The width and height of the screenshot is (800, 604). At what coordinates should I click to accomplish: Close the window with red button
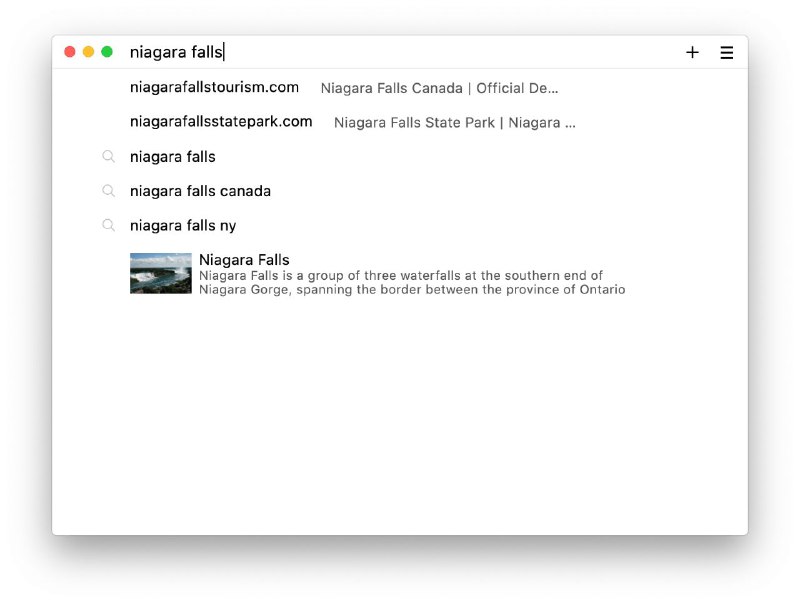[70, 52]
